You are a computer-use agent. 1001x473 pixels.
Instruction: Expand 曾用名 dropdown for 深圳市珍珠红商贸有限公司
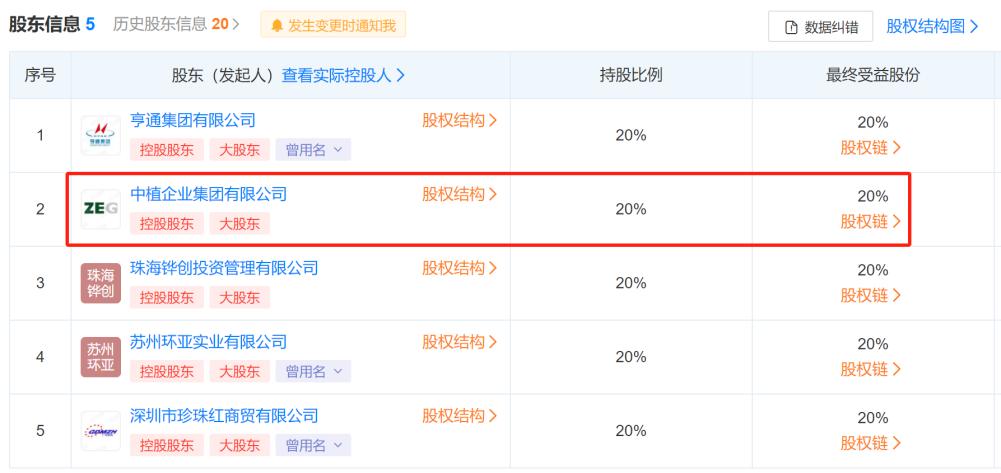click(x=313, y=445)
